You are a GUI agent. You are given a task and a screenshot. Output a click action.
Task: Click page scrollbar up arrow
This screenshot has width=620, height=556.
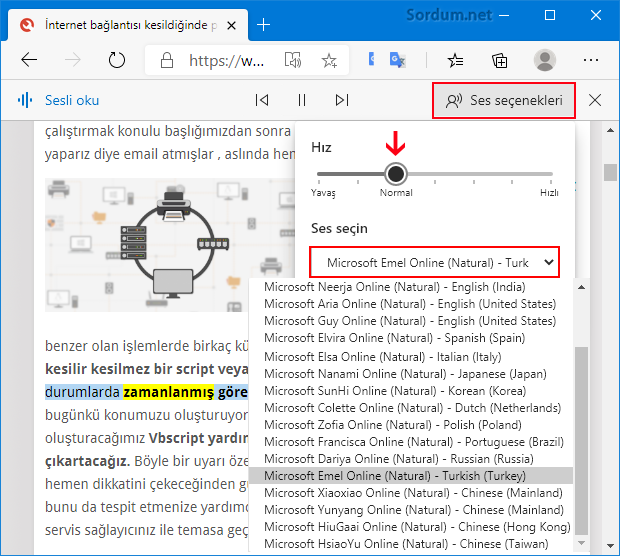click(611, 130)
